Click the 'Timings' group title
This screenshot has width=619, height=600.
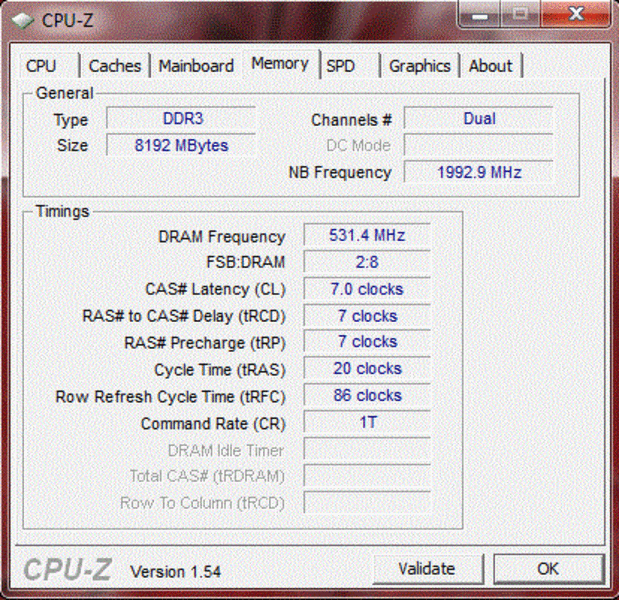[x=62, y=212]
